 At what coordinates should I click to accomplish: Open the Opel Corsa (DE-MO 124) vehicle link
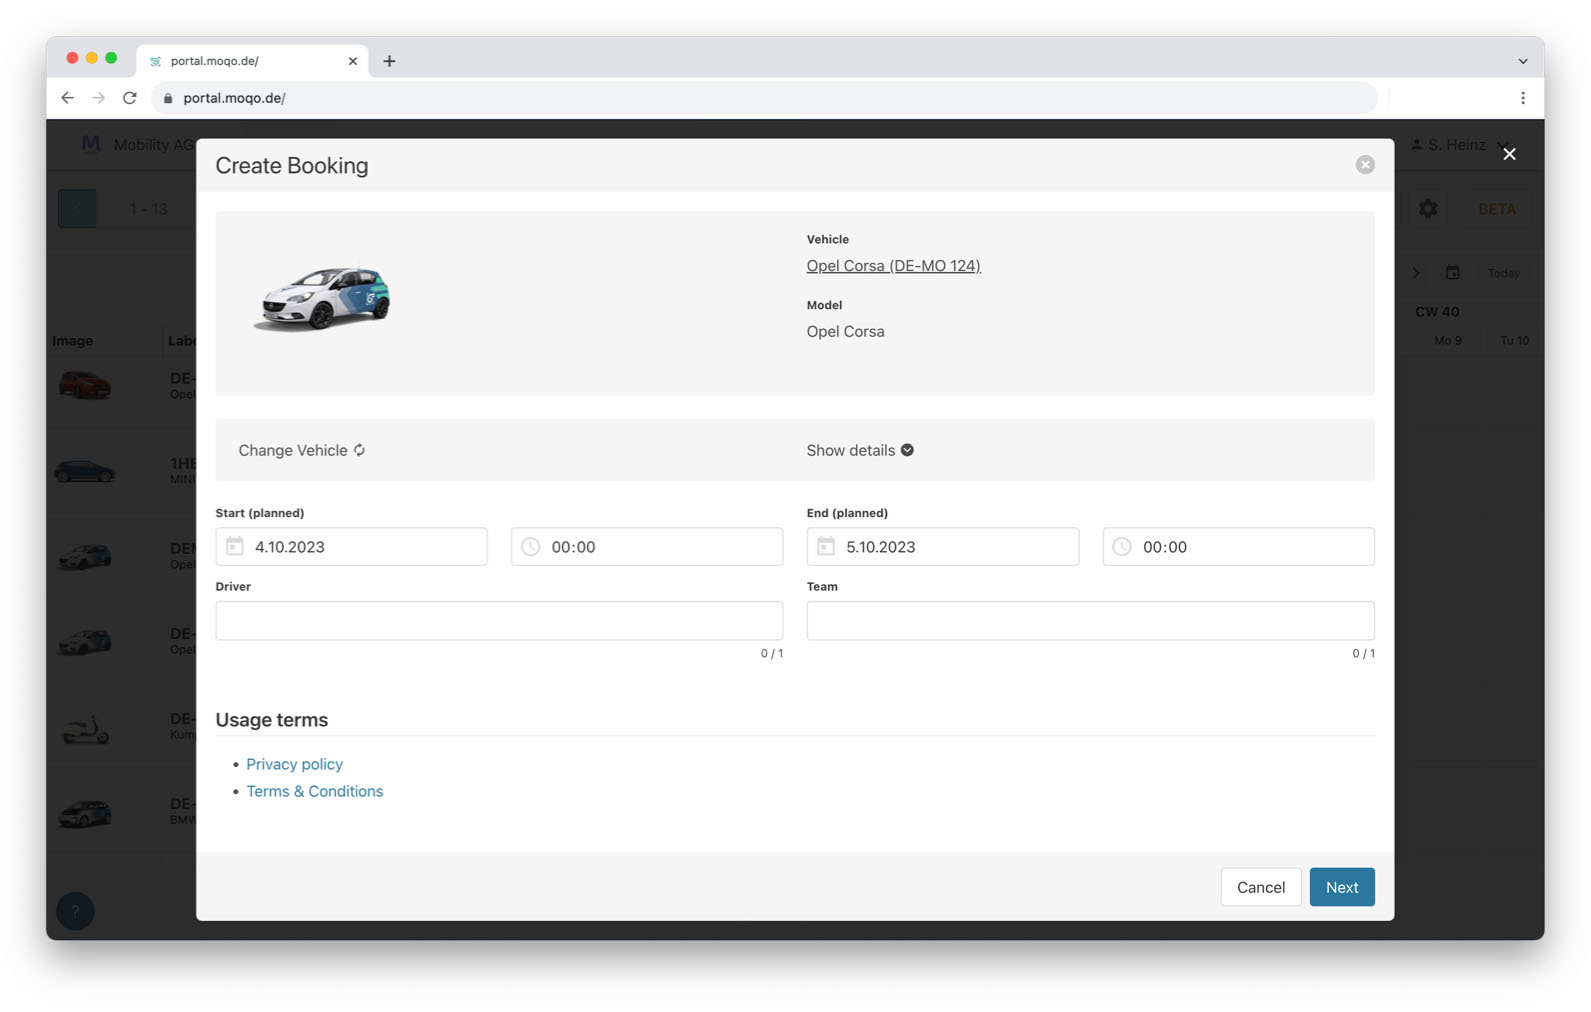(x=893, y=265)
